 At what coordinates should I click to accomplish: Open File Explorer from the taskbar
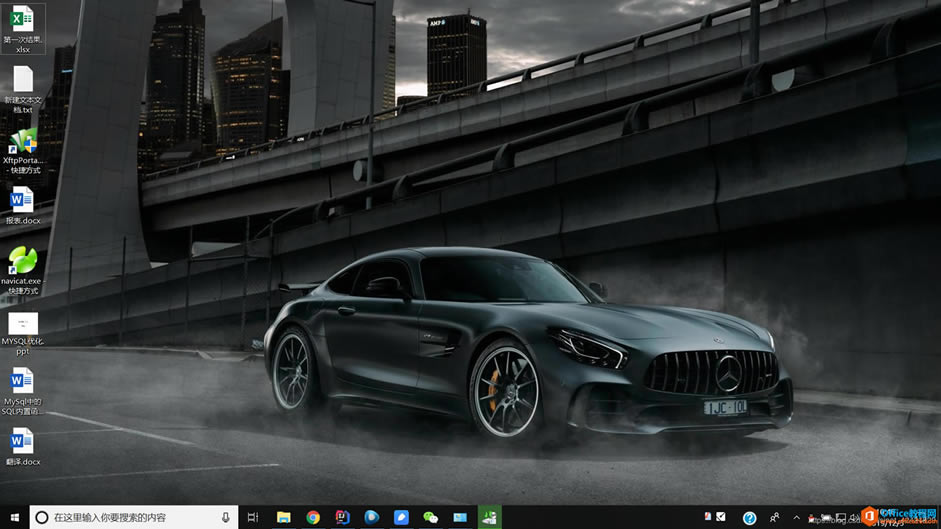click(x=283, y=517)
